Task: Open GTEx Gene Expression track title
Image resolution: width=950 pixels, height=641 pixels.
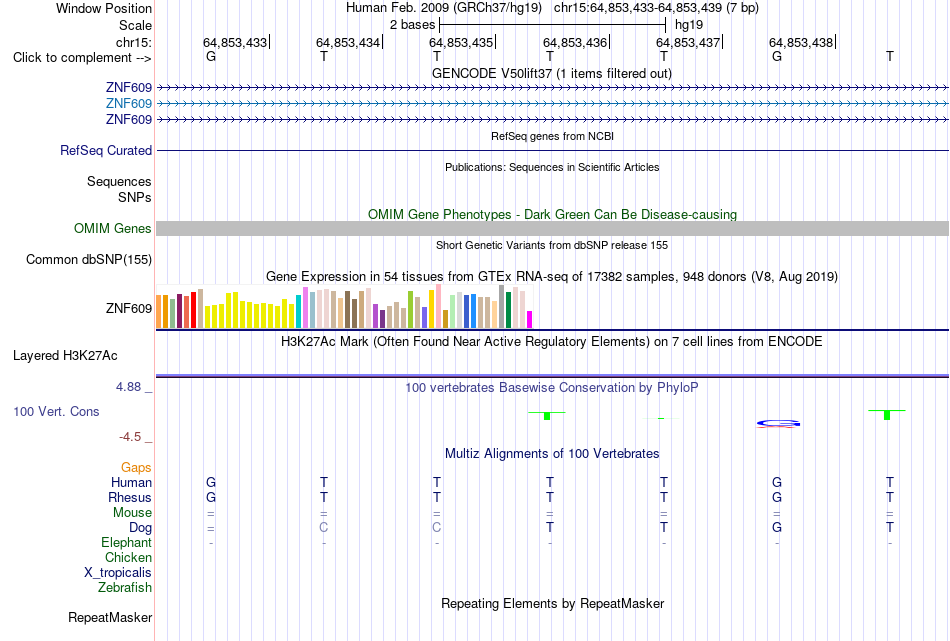Action: coord(552,277)
